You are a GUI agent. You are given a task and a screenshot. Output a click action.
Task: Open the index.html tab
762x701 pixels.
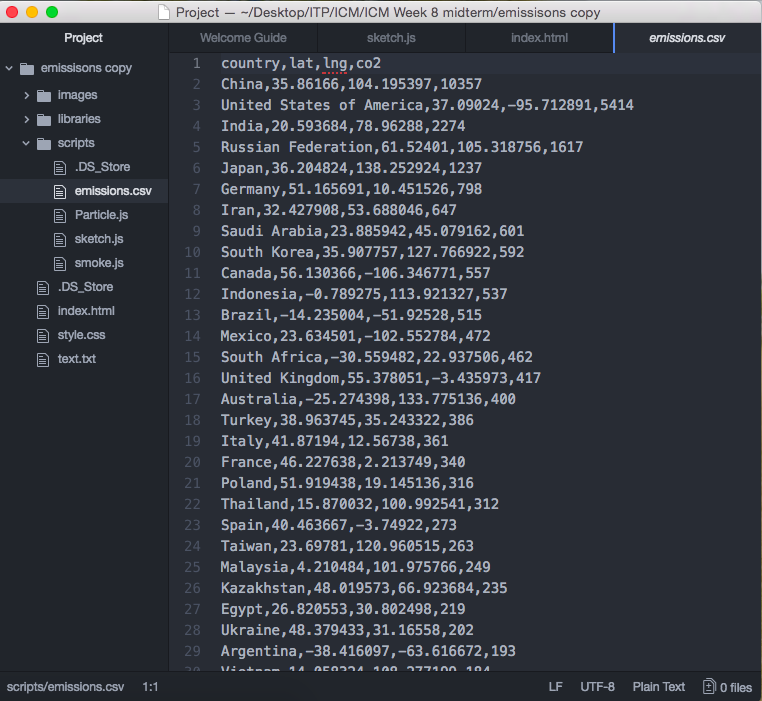pyautogui.click(x=538, y=38)
